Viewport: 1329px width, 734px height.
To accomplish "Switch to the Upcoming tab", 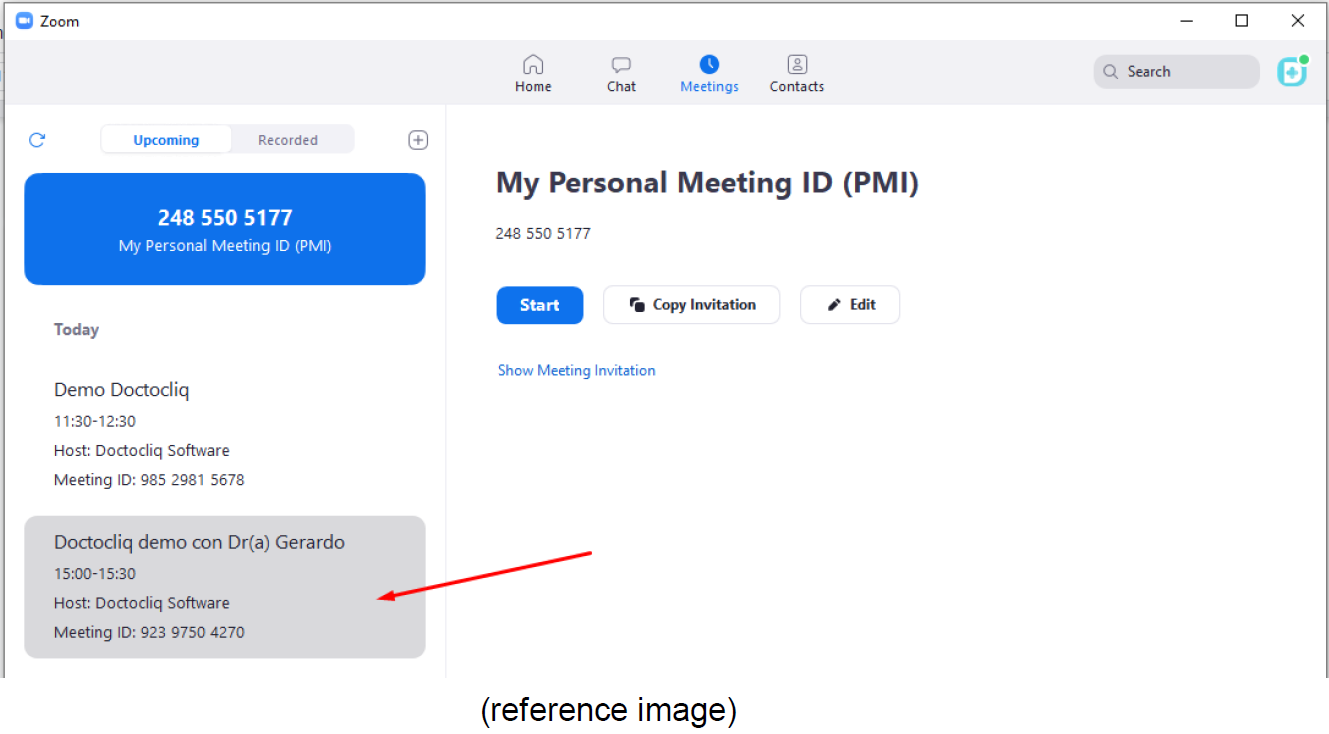I will [166, 140].
